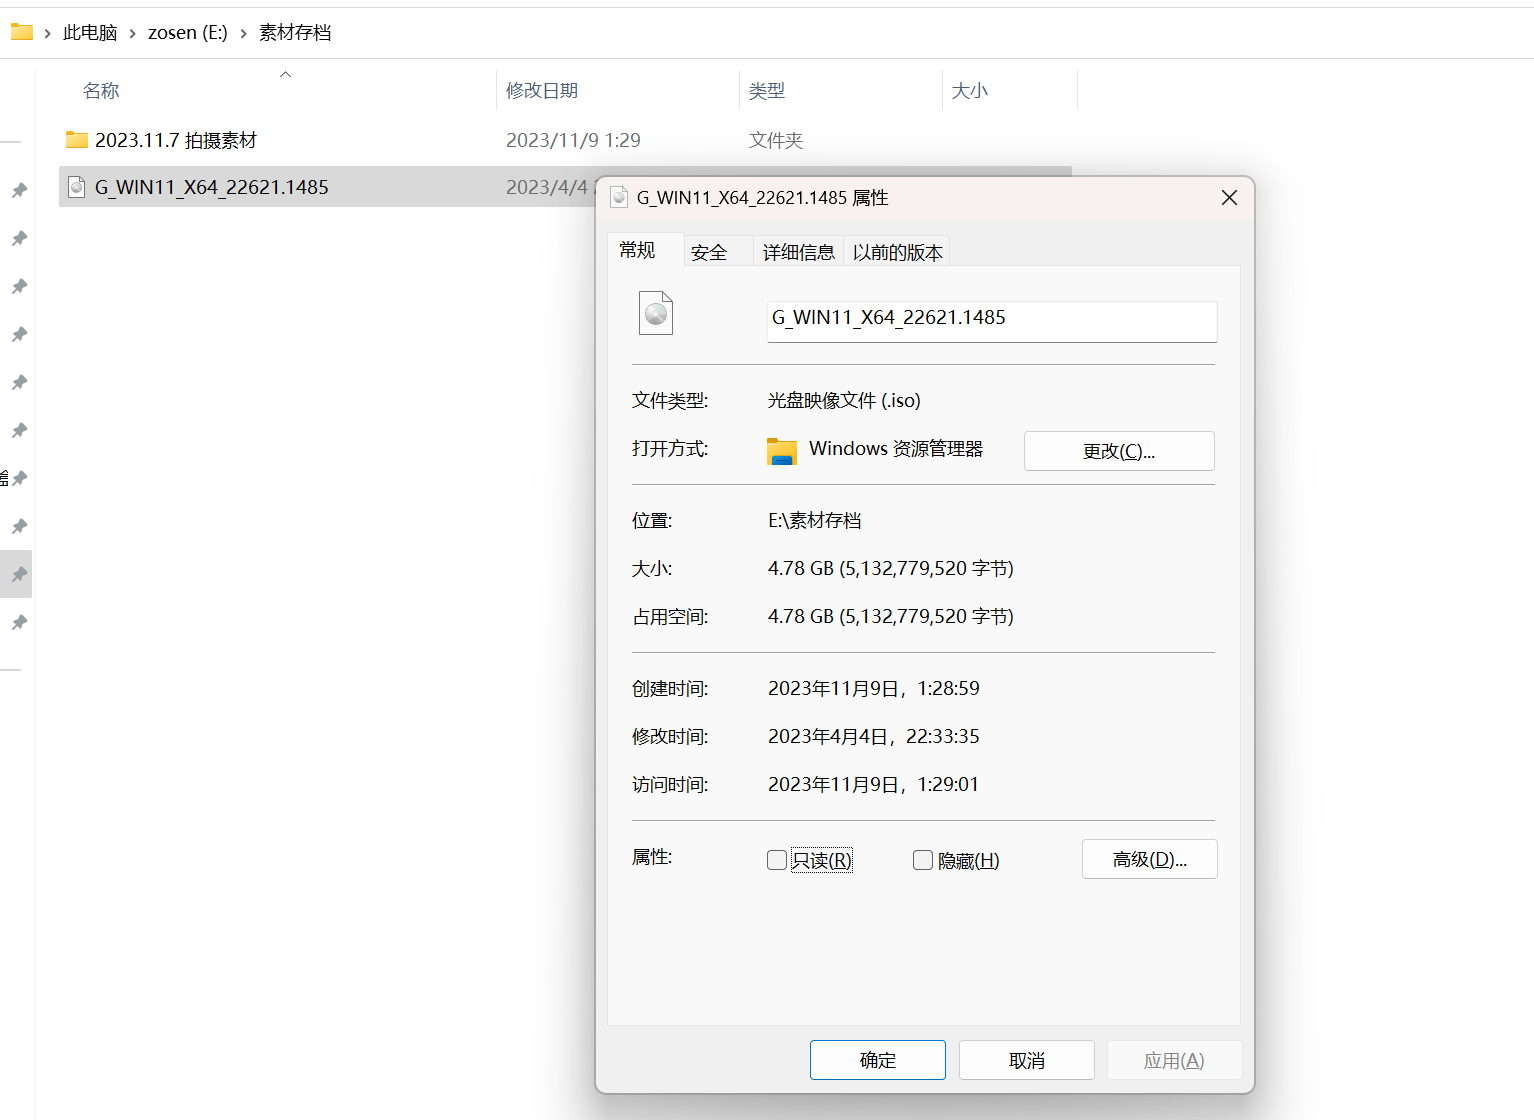1534x1120 pixels.
Task: Expand the chevron before 此电脑 in the address bar
Action: click(x=47, y=33)
